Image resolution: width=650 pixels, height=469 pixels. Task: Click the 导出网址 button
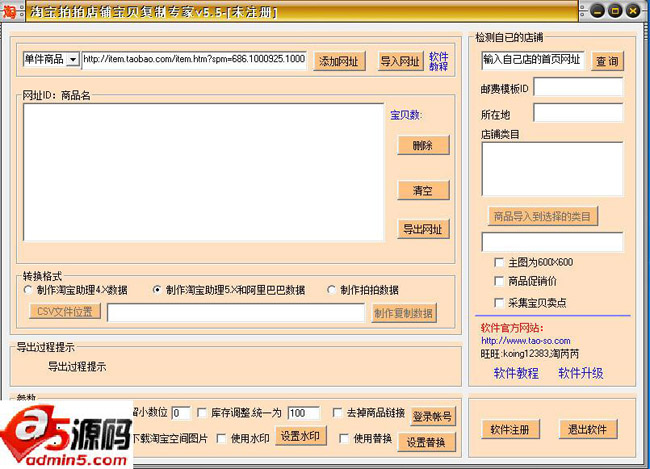pos(423,228)
